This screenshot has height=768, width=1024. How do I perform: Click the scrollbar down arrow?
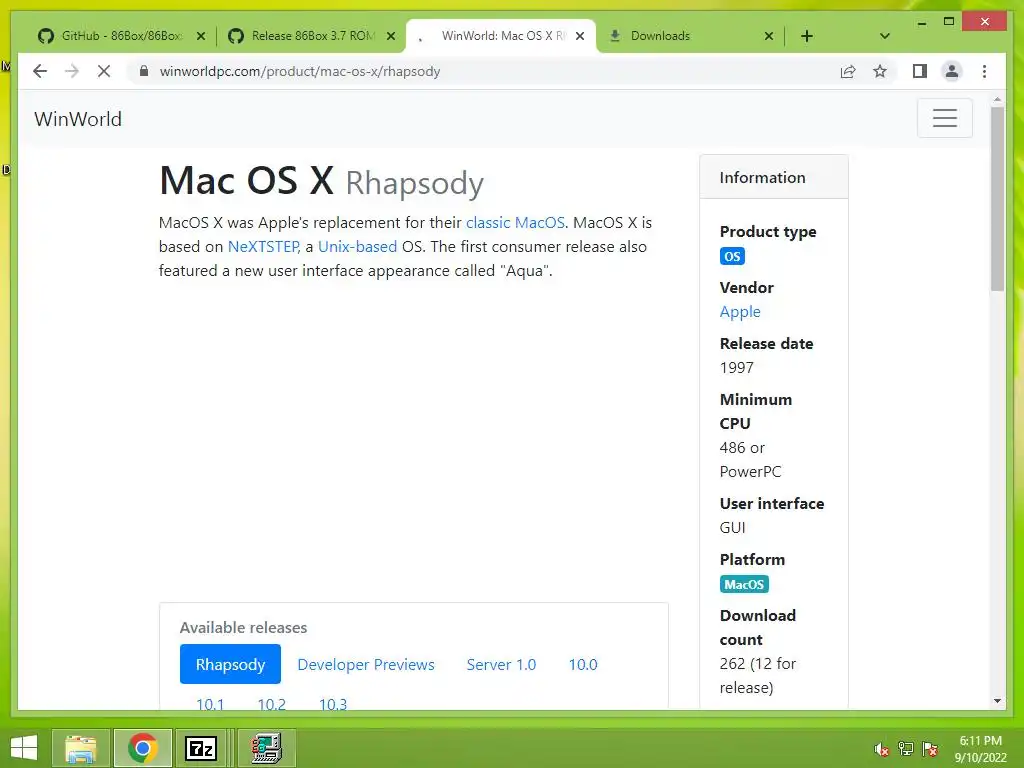click(997, 701)
